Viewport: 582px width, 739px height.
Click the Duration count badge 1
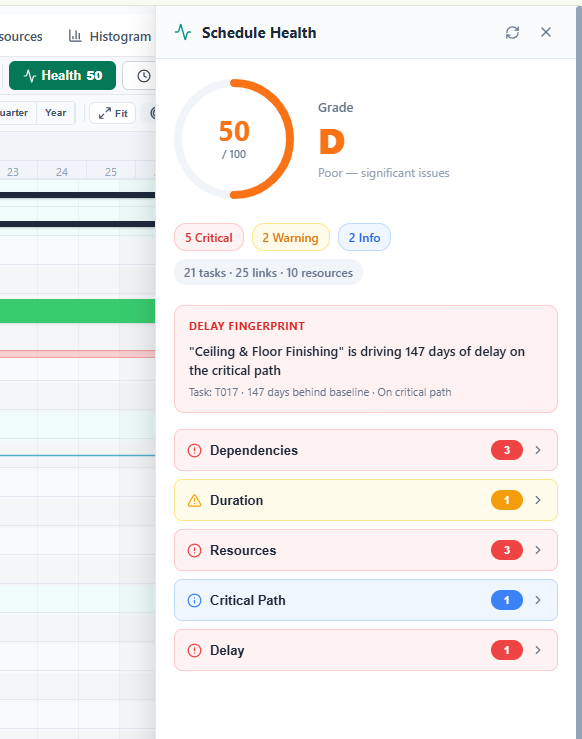coord(507,500)
